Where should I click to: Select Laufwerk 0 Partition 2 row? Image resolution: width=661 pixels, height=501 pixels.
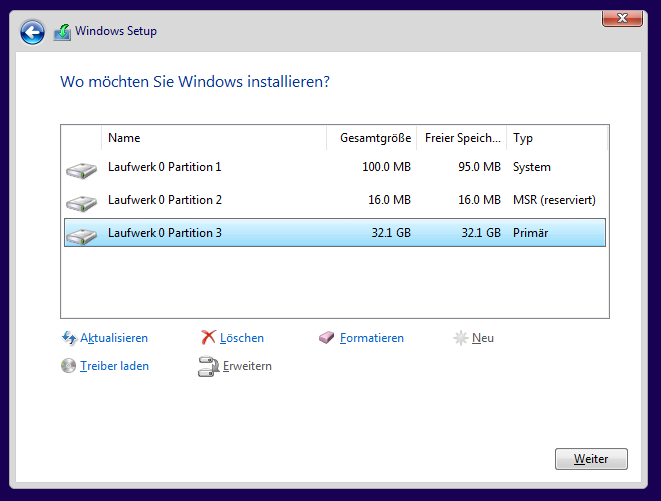pyautogui.click(x=335, y=200)
